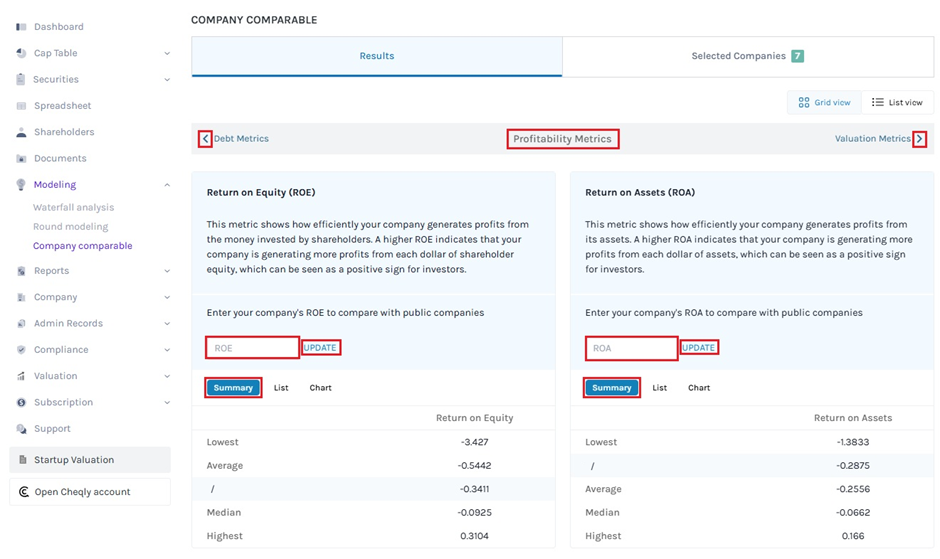Click into the ROE input field

pos(252,348)
